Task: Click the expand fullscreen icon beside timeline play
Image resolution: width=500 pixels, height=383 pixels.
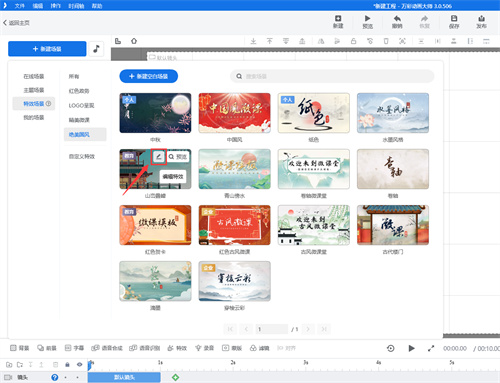Action: click(431, 348)
